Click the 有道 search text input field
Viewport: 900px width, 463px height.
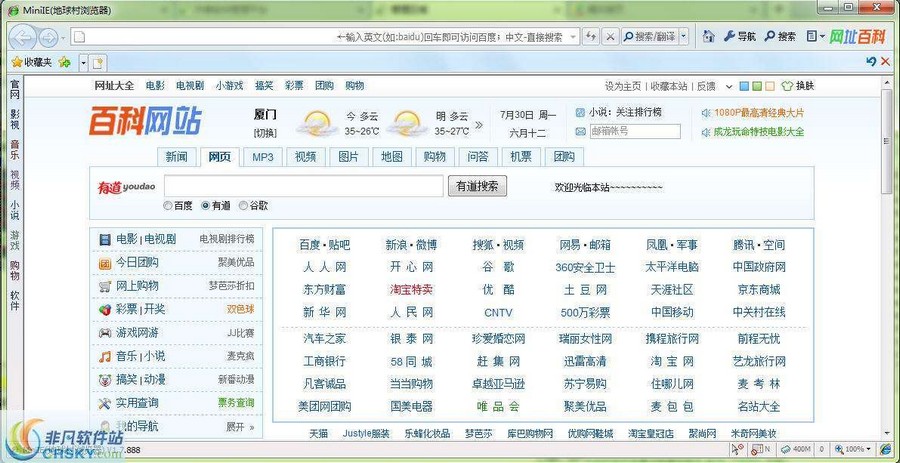pos(304,186)
